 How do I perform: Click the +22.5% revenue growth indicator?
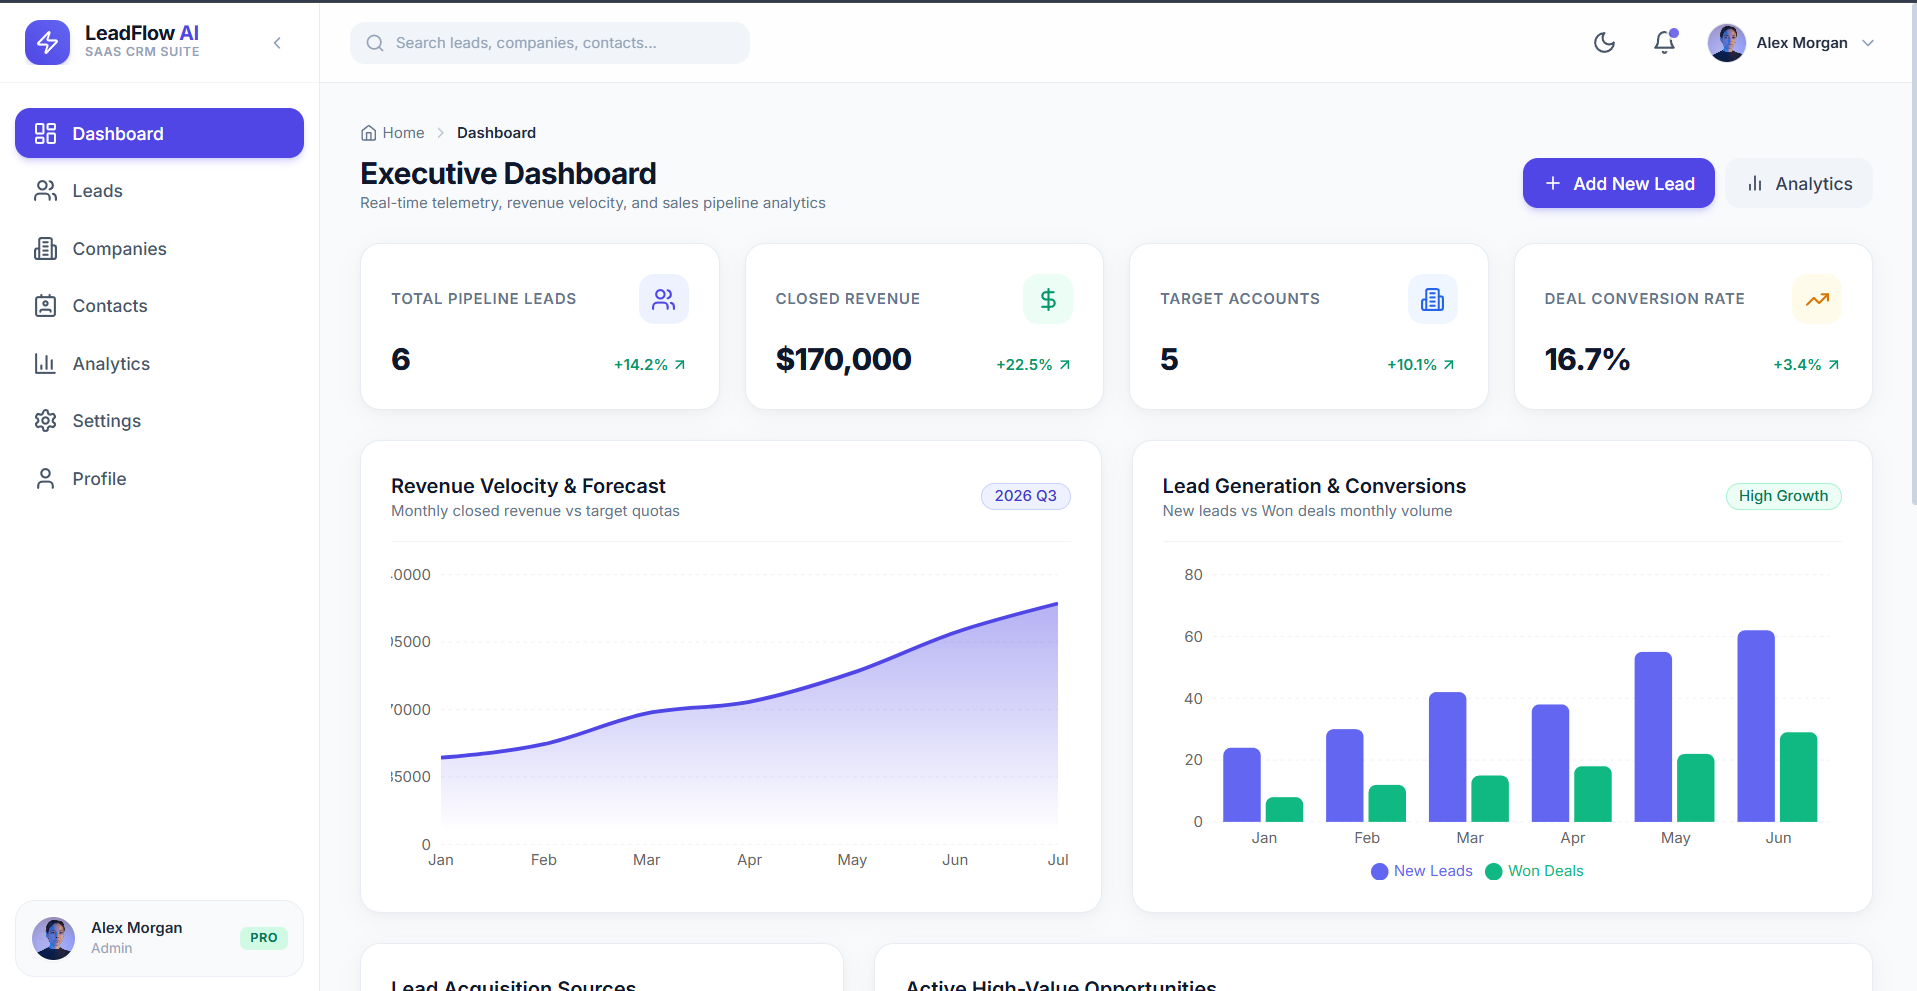coord(1034,365)
